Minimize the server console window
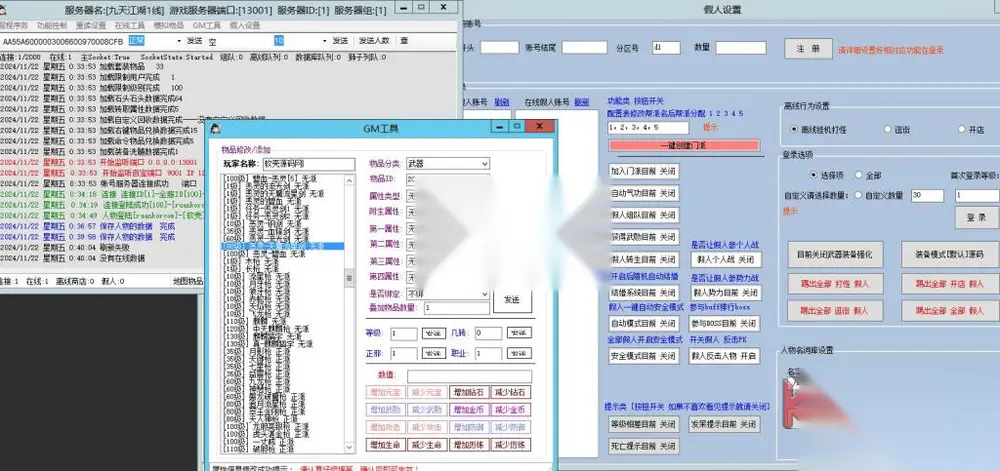 click(404, 7)
